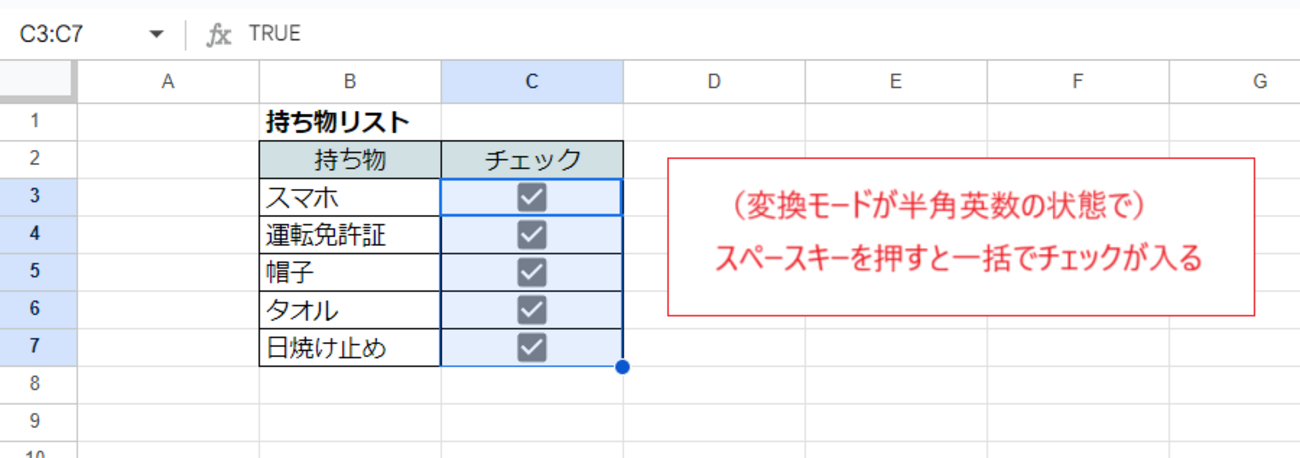1300x458 pixels.
Task: Toggle the 日焼け止め checkbox
Action: click(x=532, y=347)
